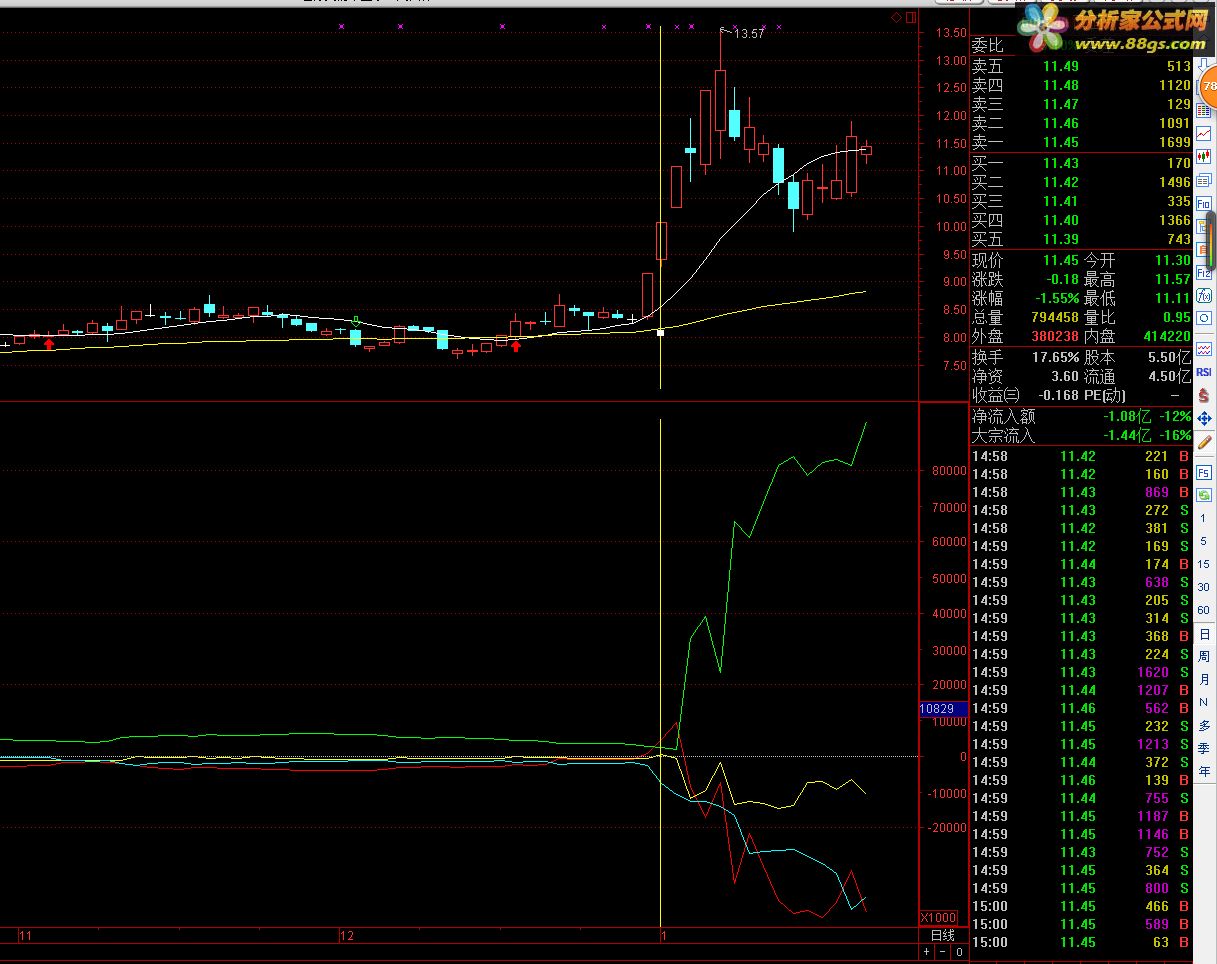Select the red S icon in sidebar
This screenshot has width=1217, height=964.
tap(1204, 395)
